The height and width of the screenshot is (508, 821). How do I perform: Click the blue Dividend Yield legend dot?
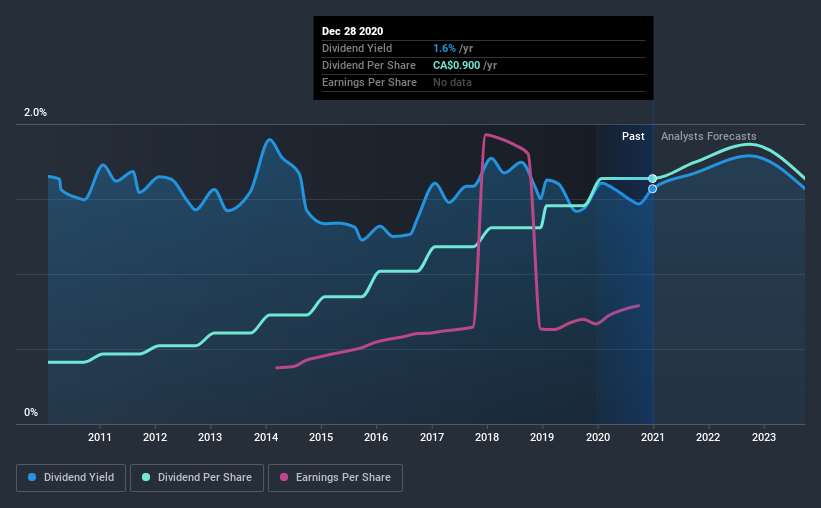pyautogui.click(x=32, y=477)
